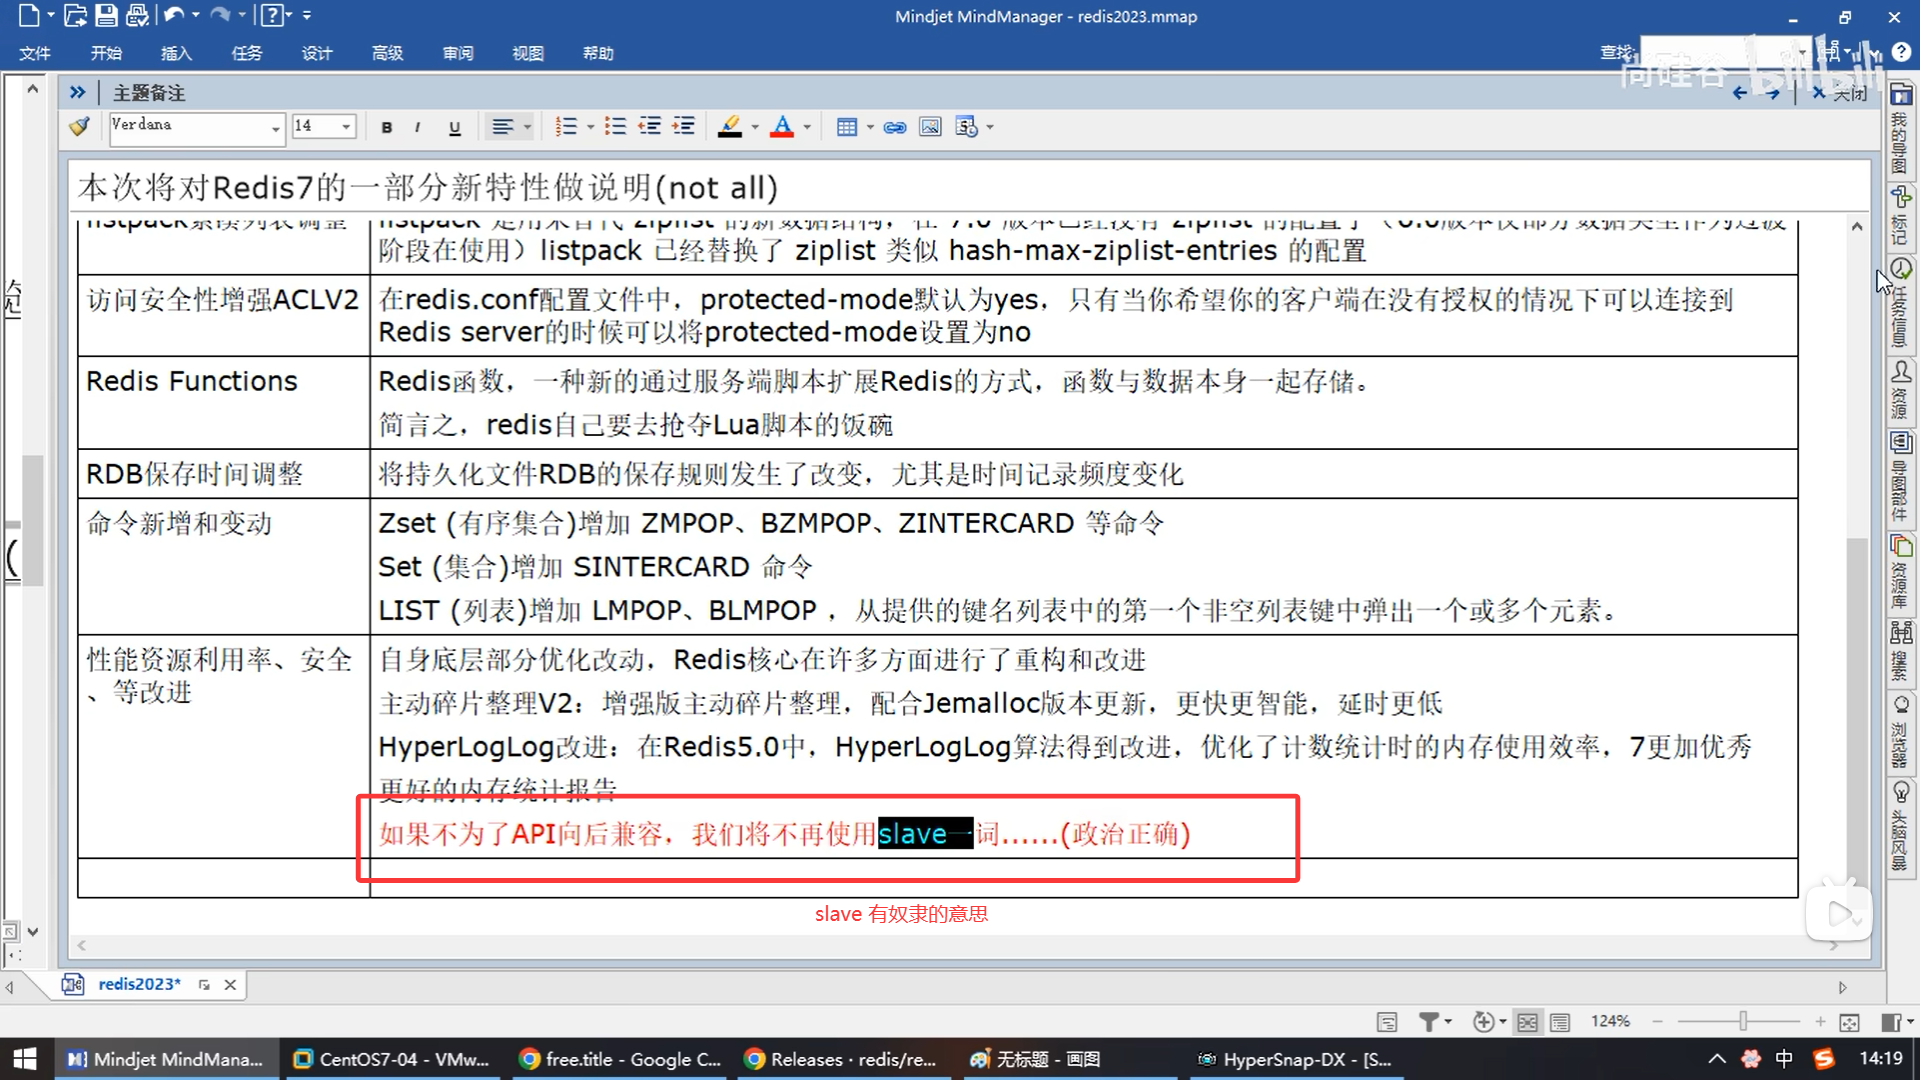The width and height of the screenshot is (1920, 1080).
Task: Toggle italic formatting
Action: point(417,127)
